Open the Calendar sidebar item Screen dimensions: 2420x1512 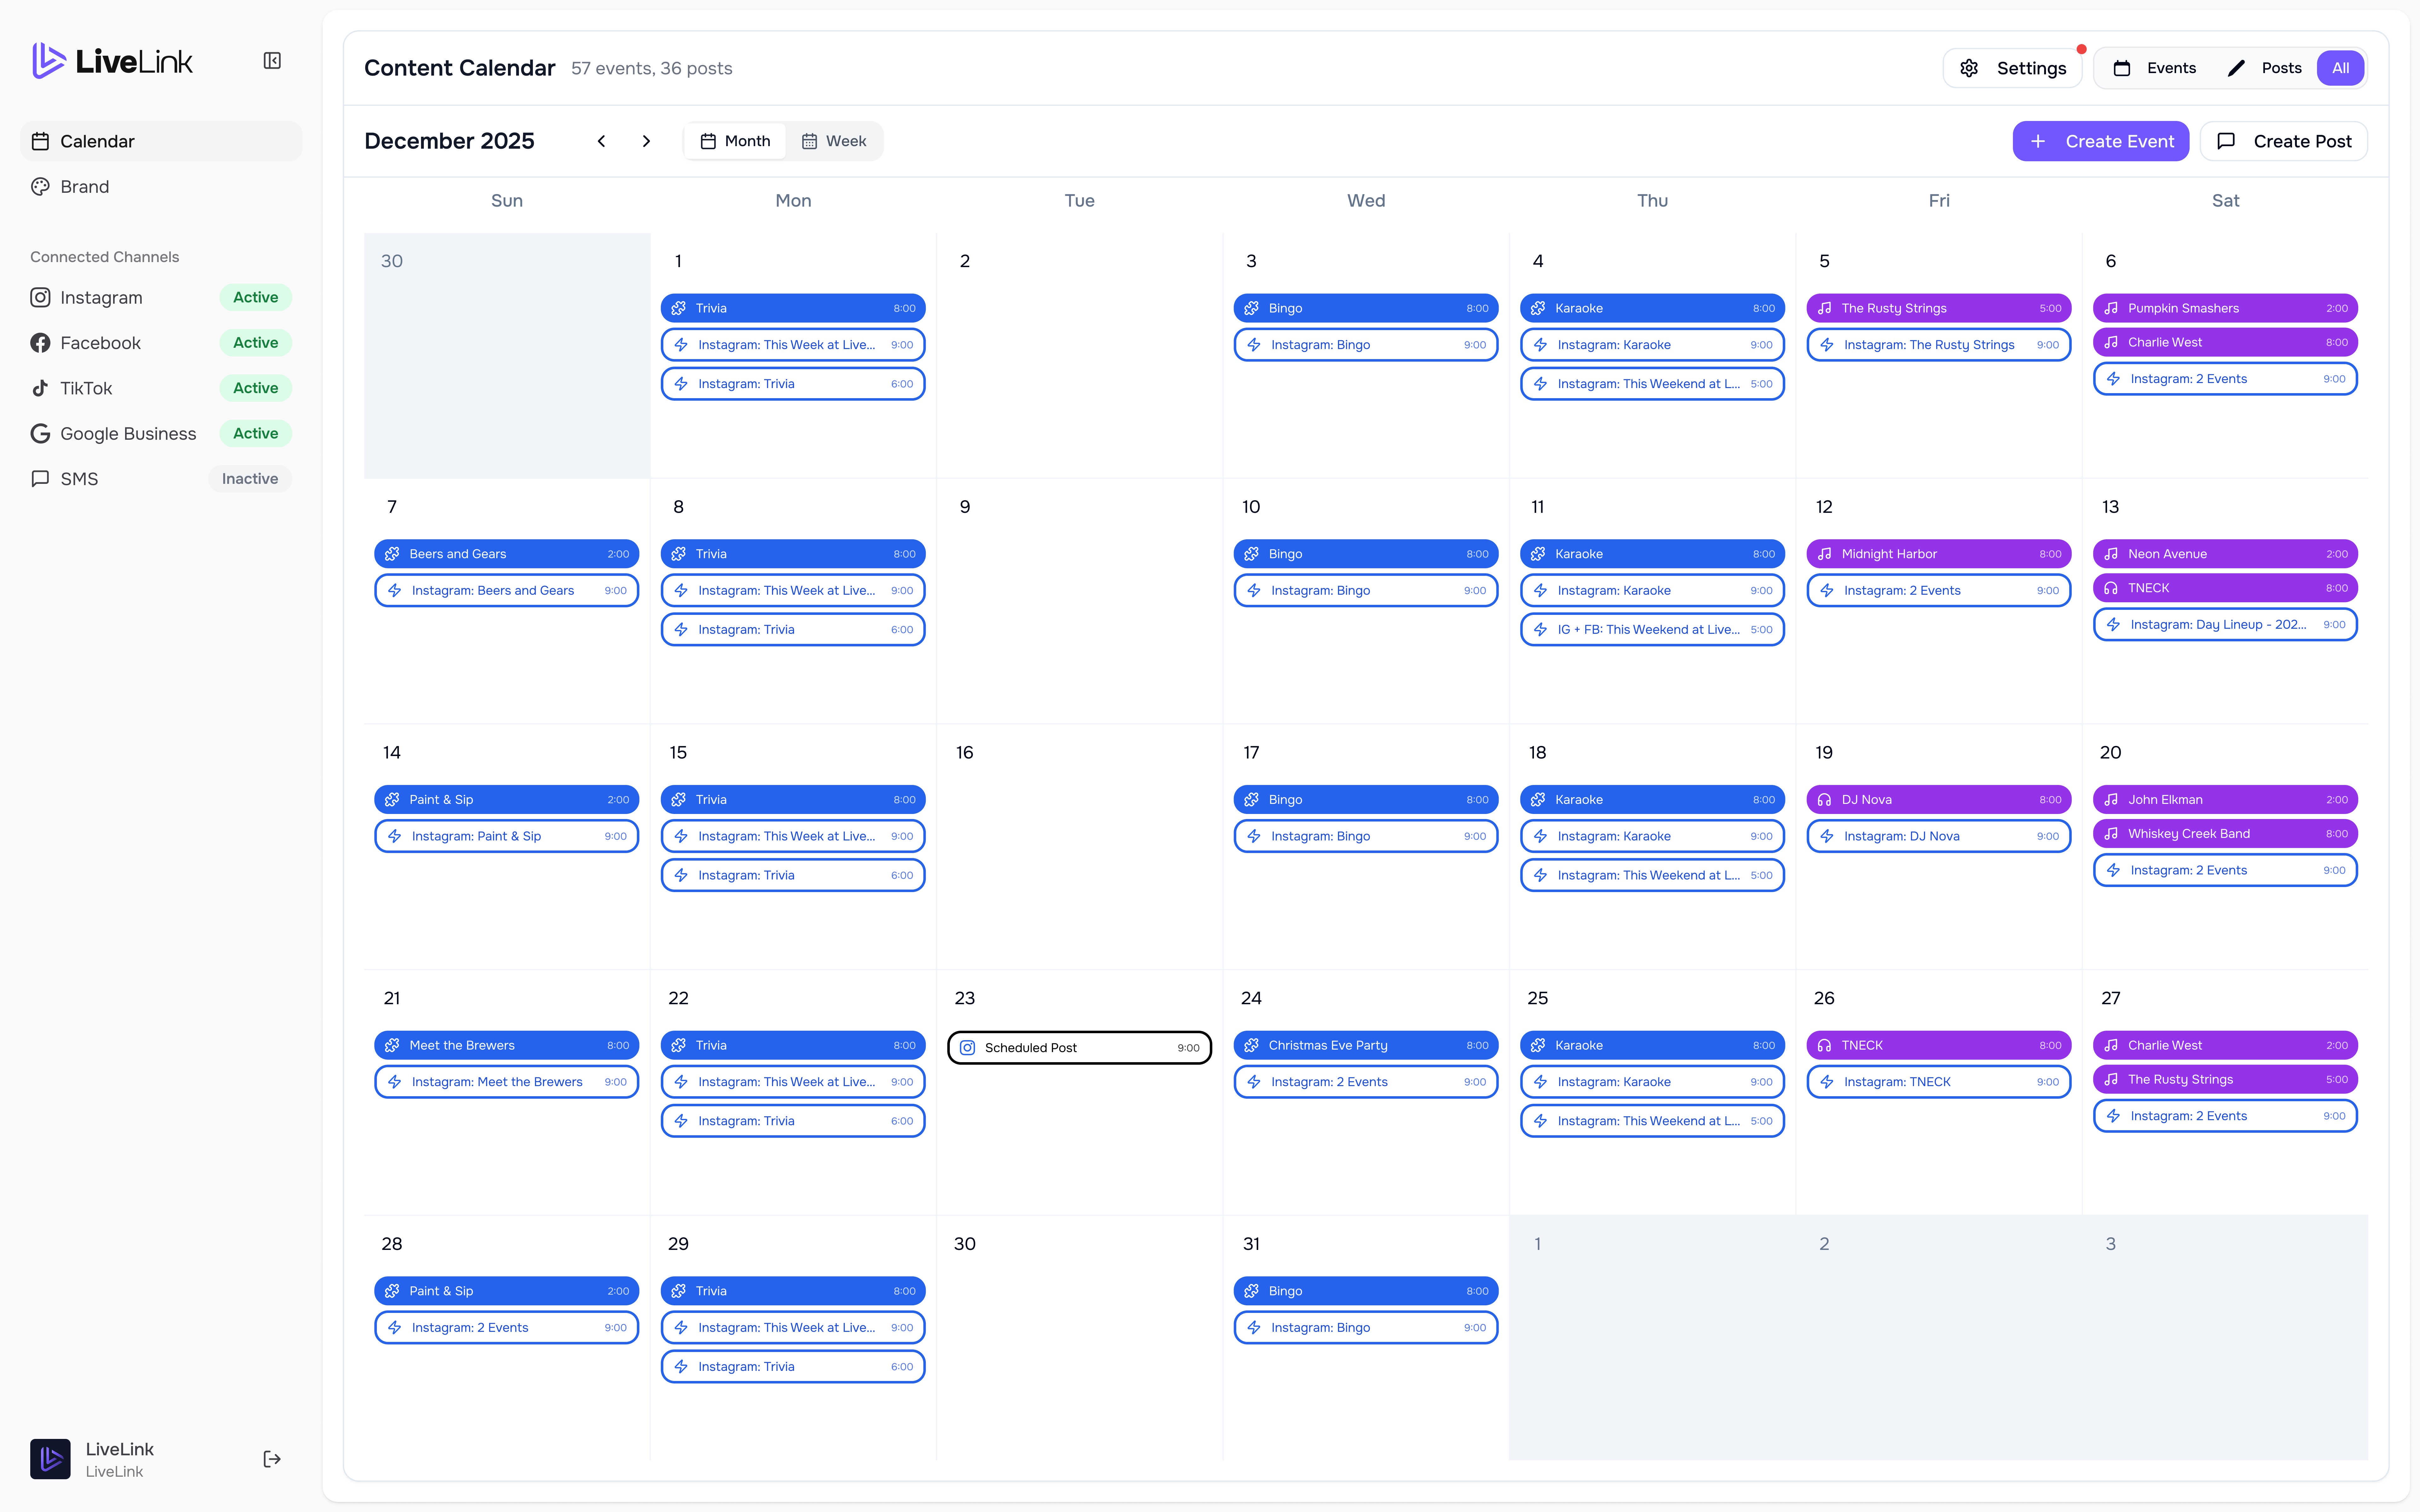(x=161, y=141)
